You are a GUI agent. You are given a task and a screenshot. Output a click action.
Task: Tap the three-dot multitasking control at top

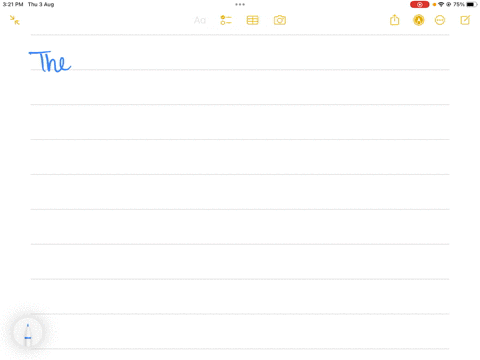point(240,4)
